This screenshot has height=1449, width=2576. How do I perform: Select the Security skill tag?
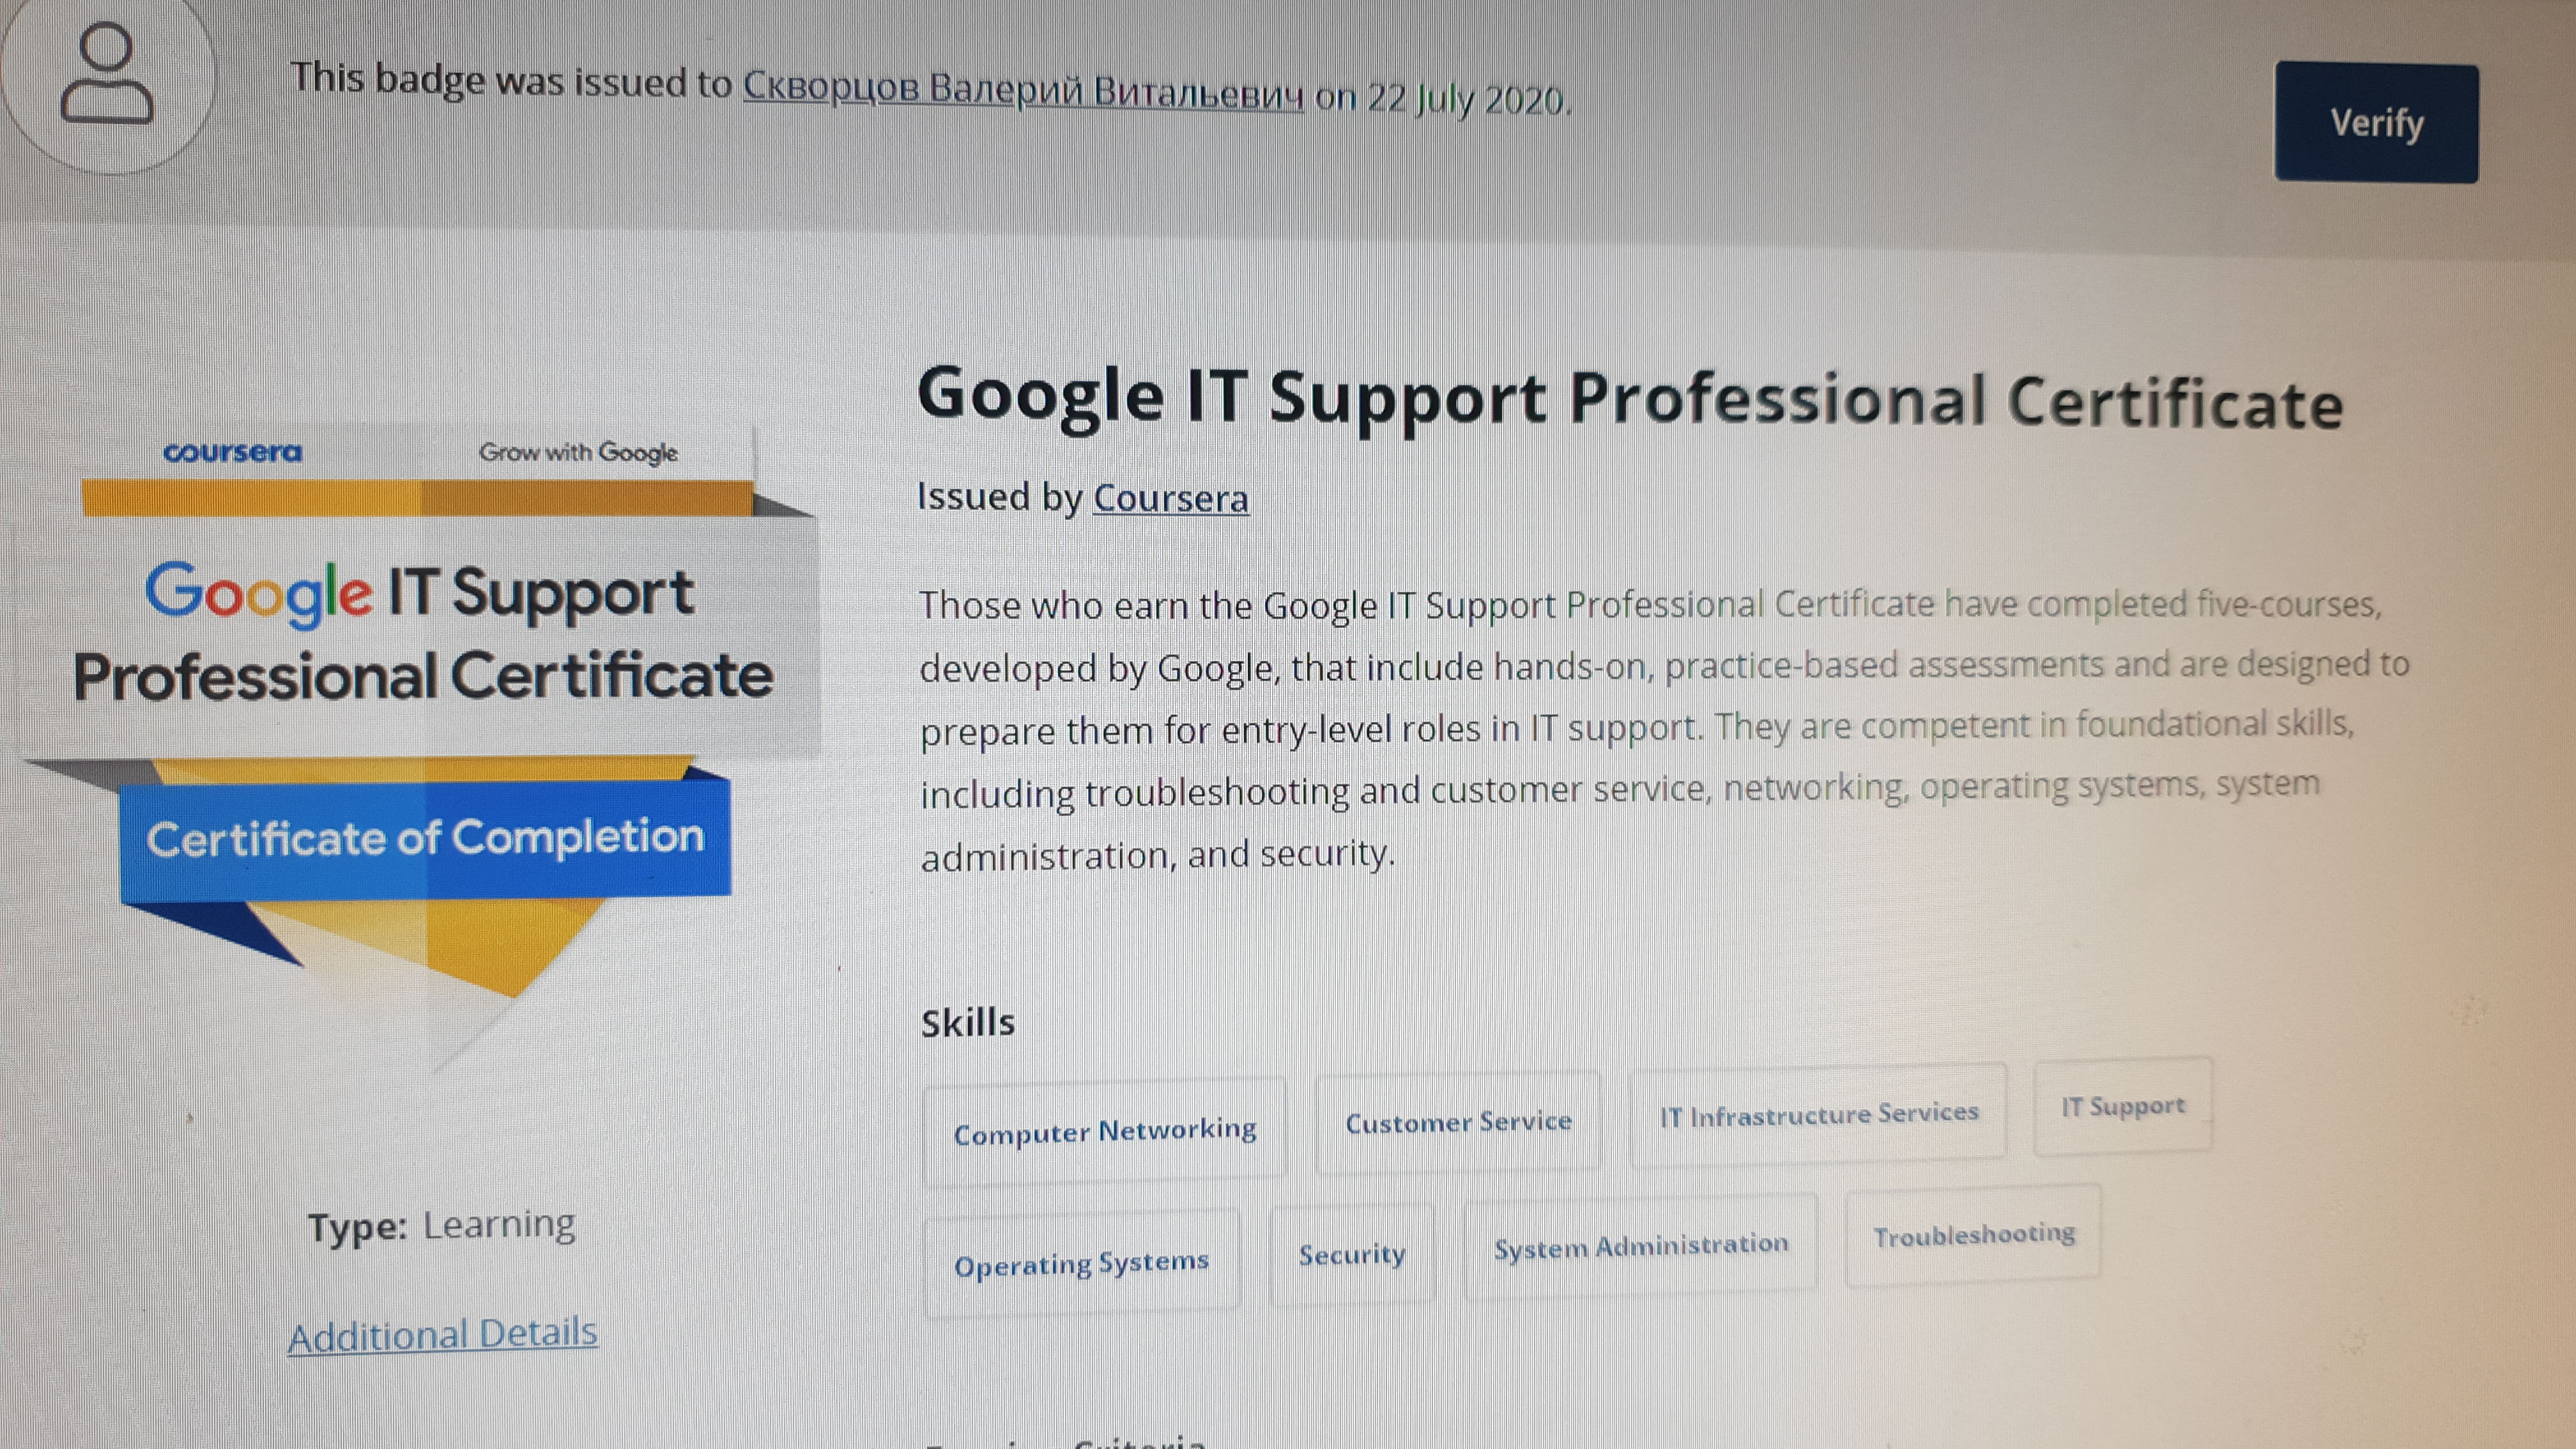[1352, 1254]
